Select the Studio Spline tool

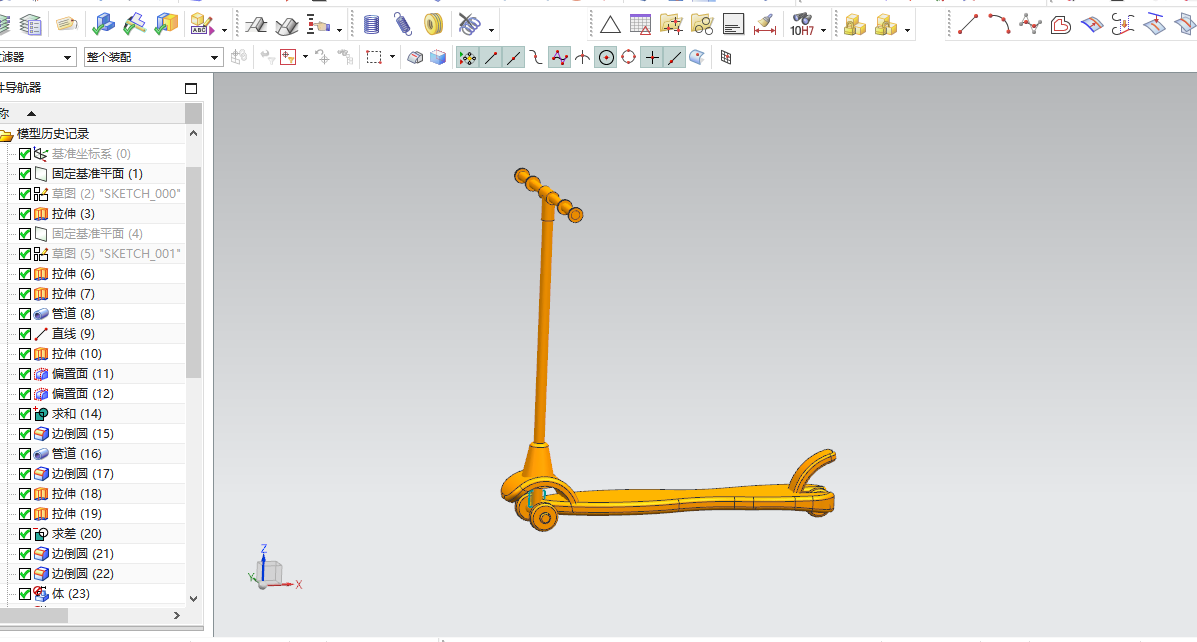[x=1030, y=25]
